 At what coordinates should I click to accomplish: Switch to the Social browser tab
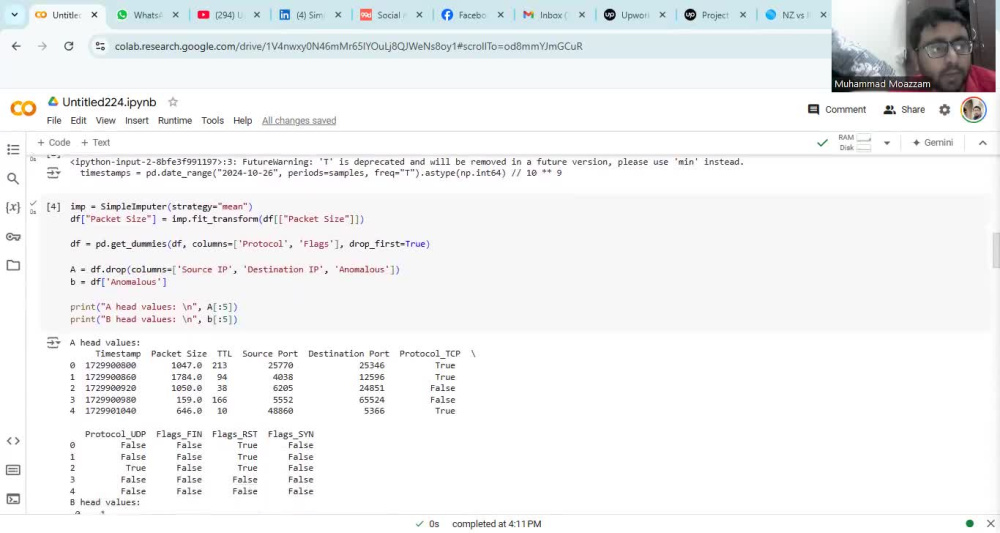point(383,15)
